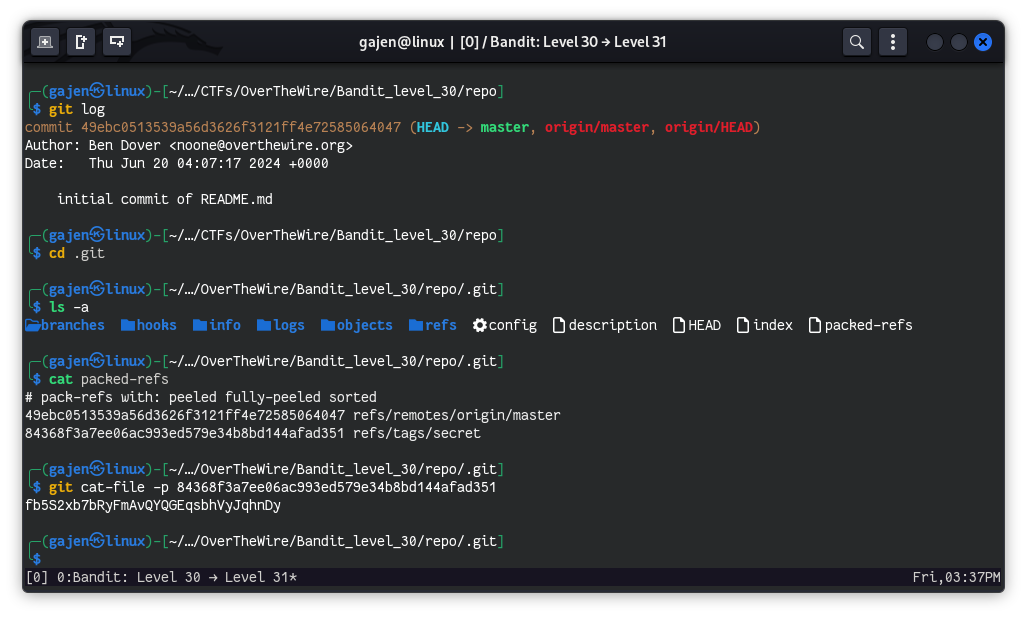Click the file icon next to description

click(x=559, y=325)
